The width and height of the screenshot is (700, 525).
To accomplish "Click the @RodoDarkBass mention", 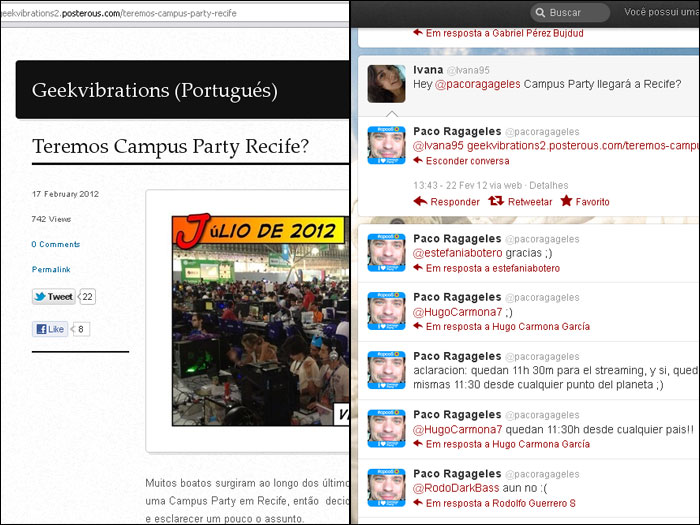I will tap(456, 488).
